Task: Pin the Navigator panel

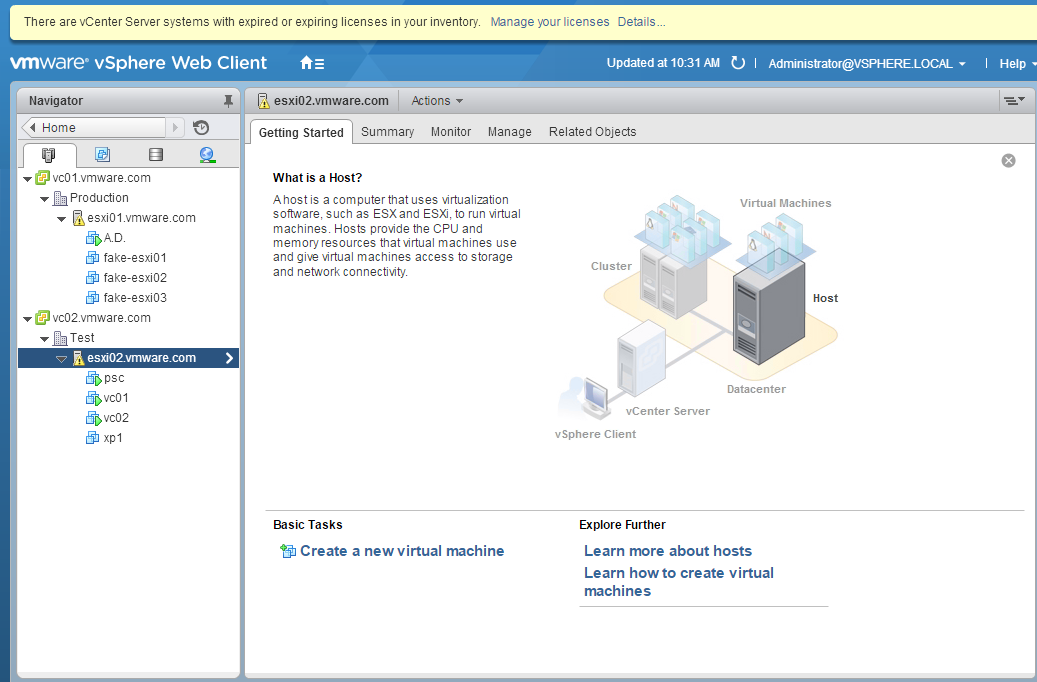Action: (x=228, y=101)
